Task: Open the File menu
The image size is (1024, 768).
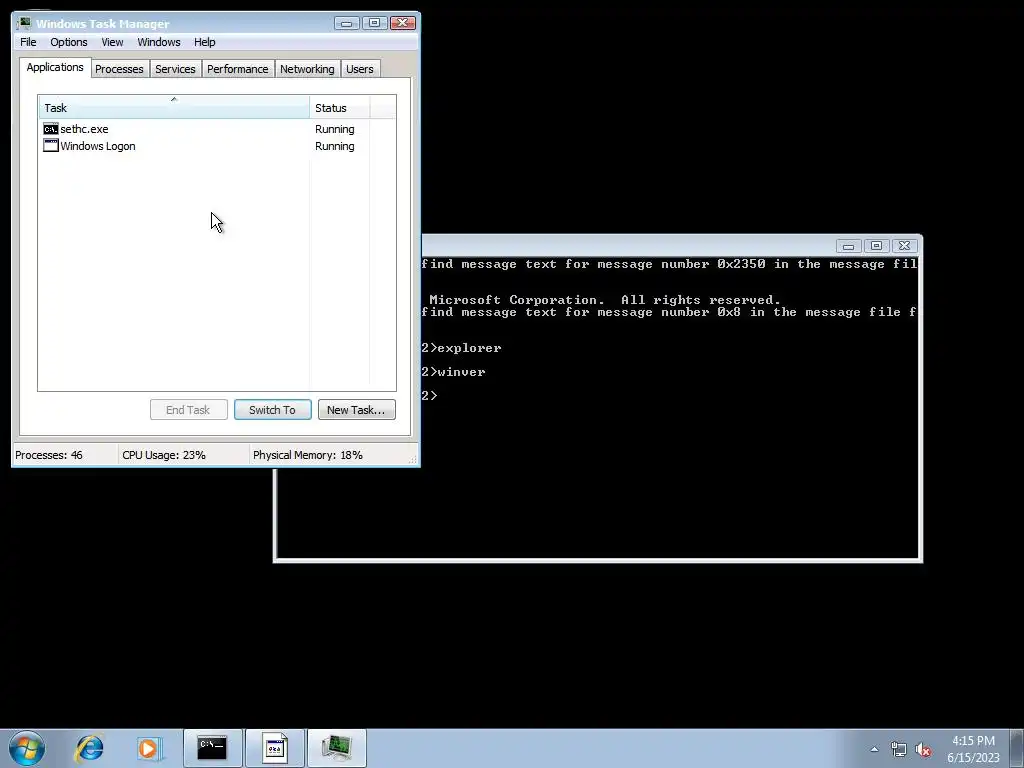Action: (x=28, y=42)
